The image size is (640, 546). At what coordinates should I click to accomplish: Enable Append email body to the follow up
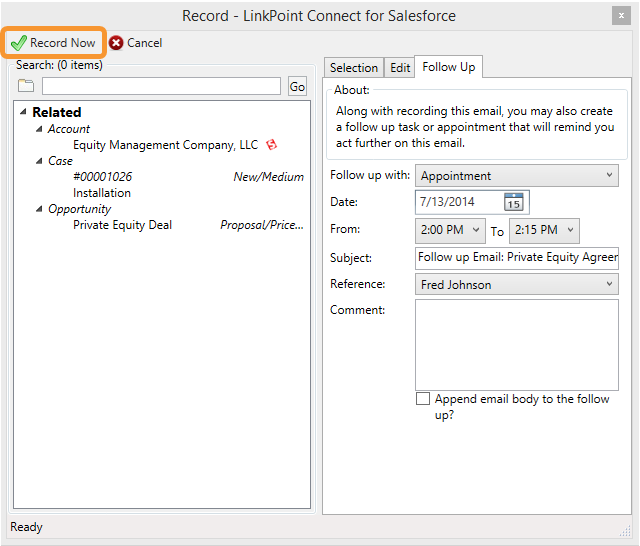tap(423, 399)
